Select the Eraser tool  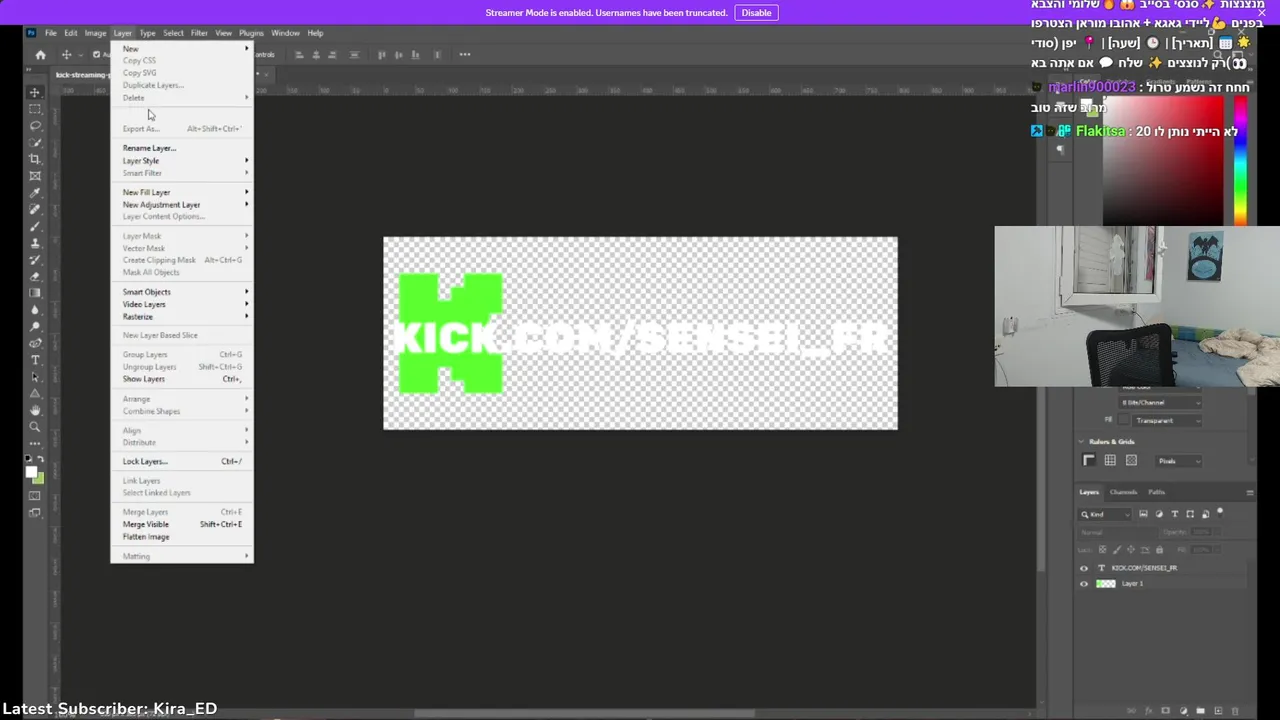[35, 277]
